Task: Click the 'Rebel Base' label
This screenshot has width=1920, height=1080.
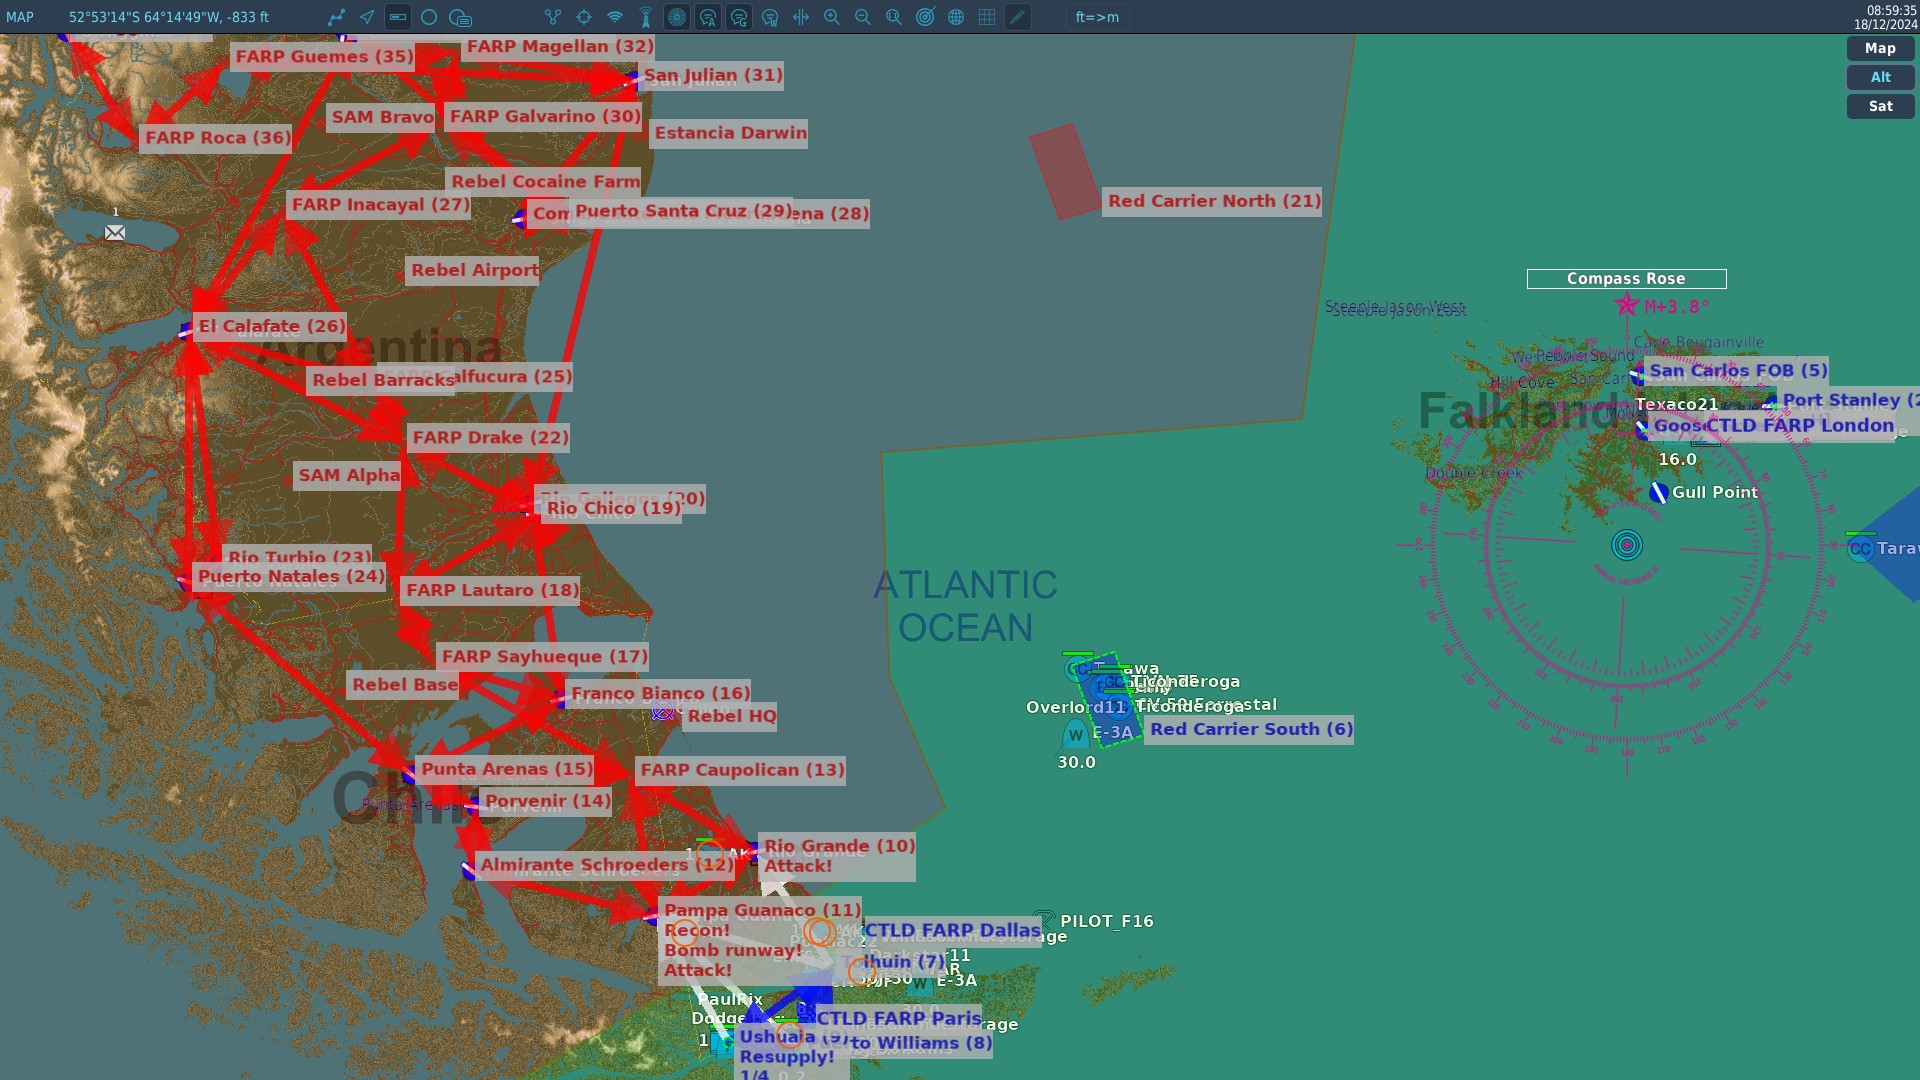Action: [x=404, y=685]
